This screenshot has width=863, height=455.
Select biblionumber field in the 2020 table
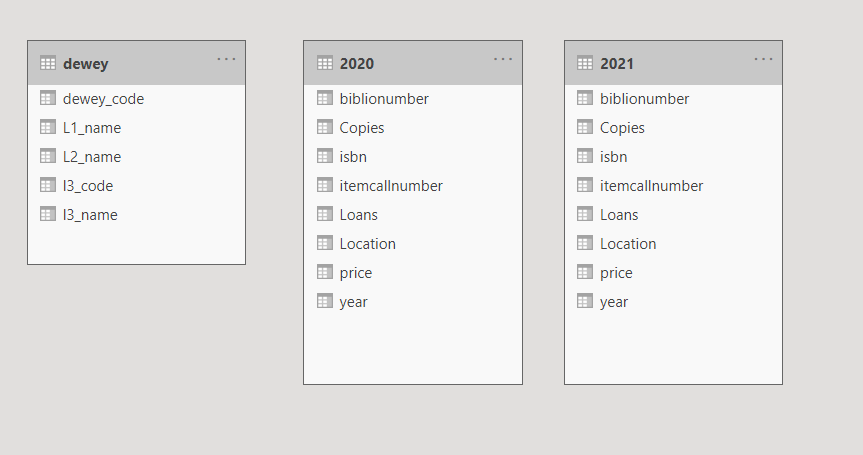(x=384, y=99)
